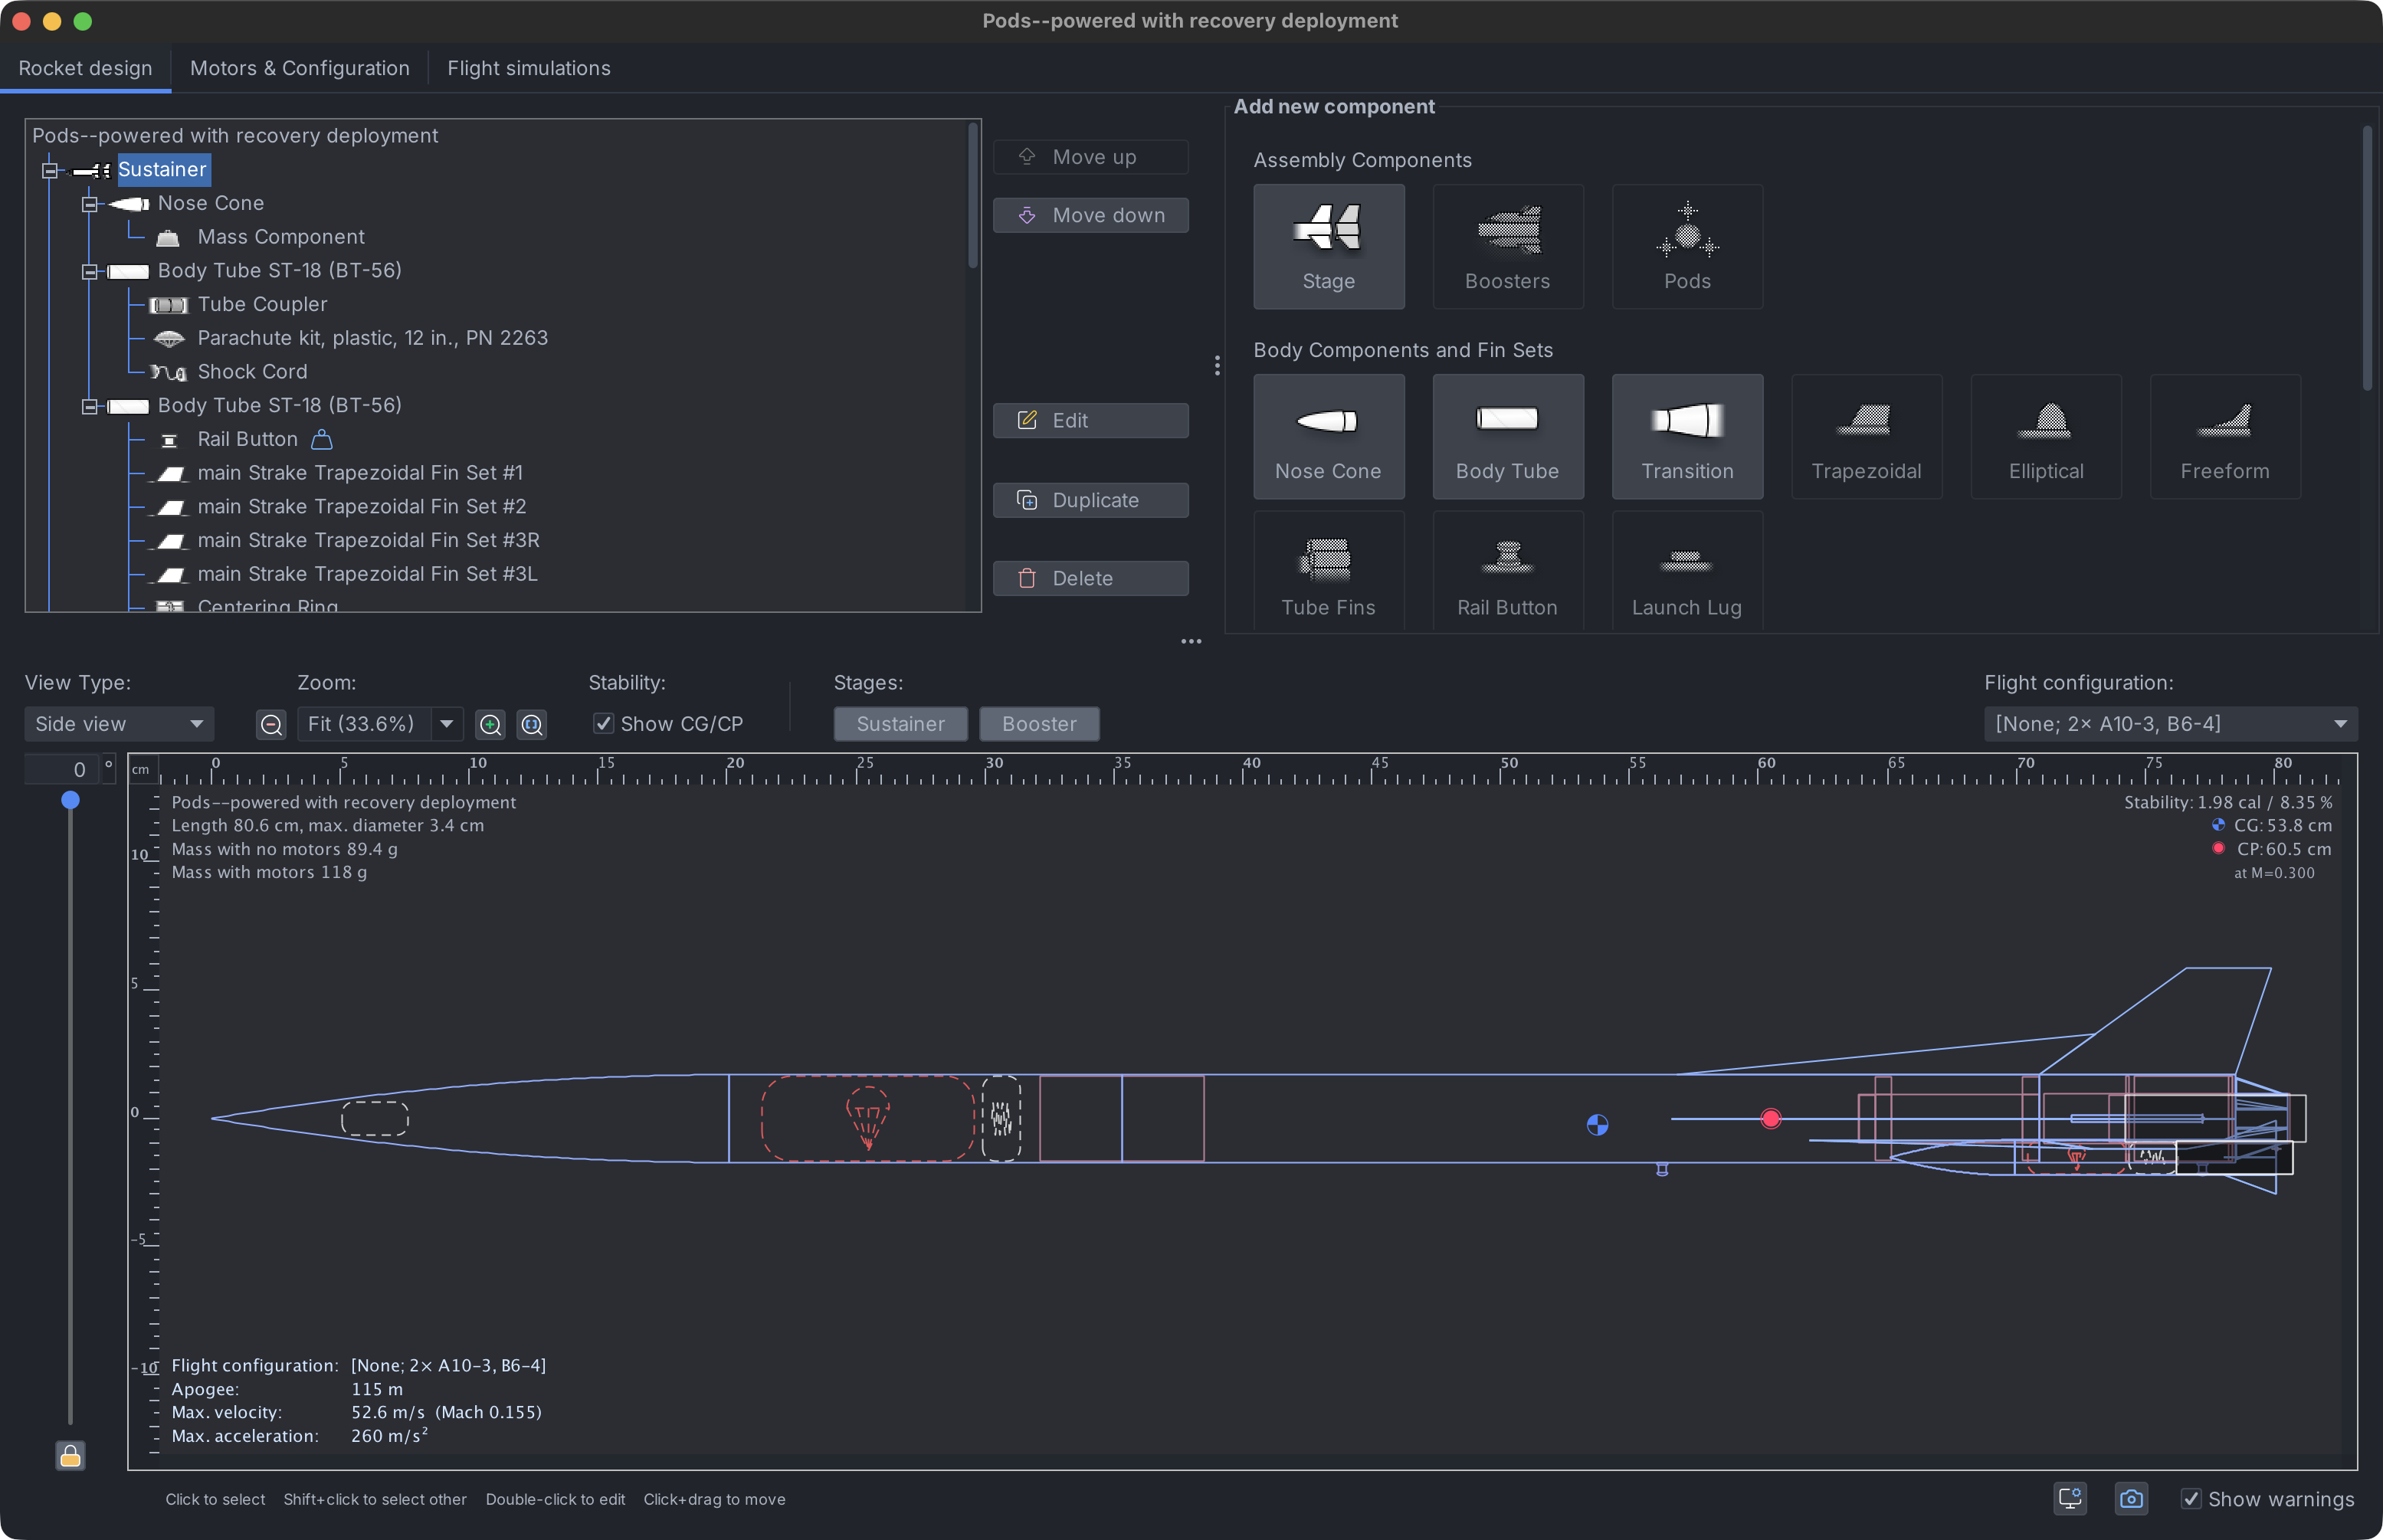Add a Transition component
Viewport: 2383px width, 1540px height.
(x=1686, y=437)
